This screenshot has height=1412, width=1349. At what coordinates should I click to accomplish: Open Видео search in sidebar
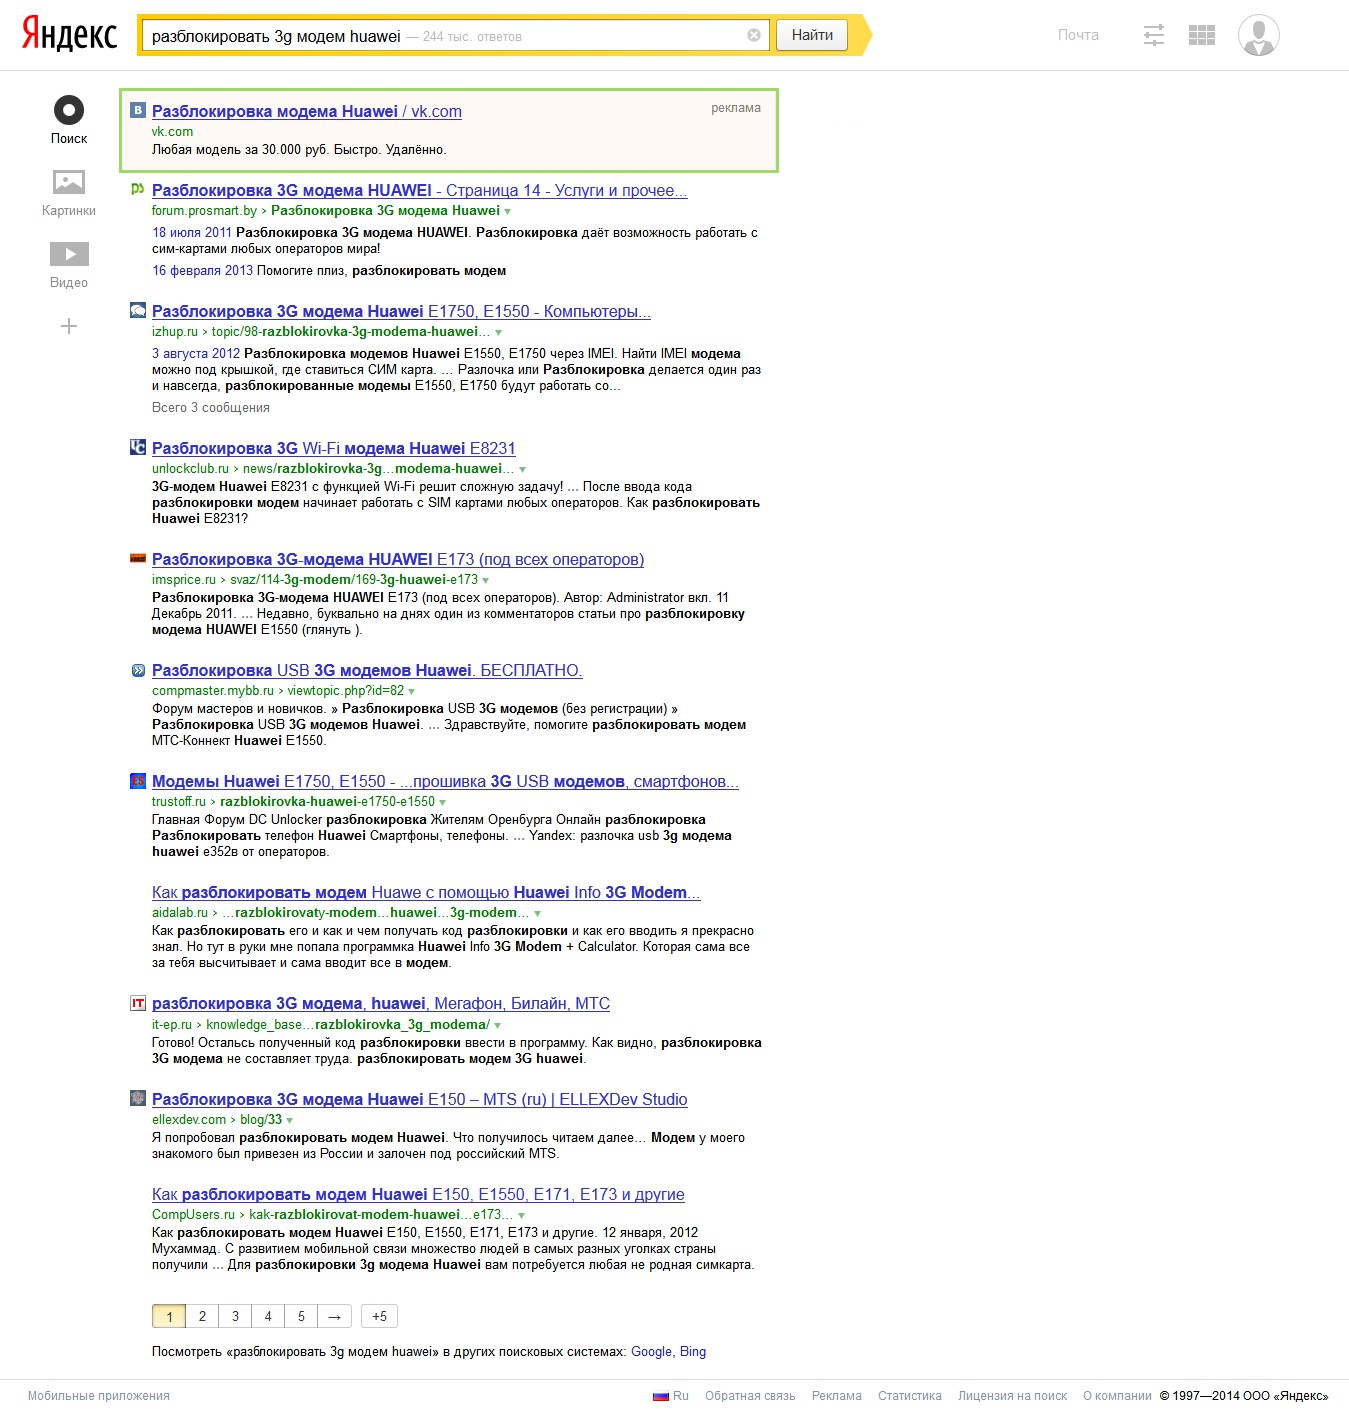click(x=69, y=265)
